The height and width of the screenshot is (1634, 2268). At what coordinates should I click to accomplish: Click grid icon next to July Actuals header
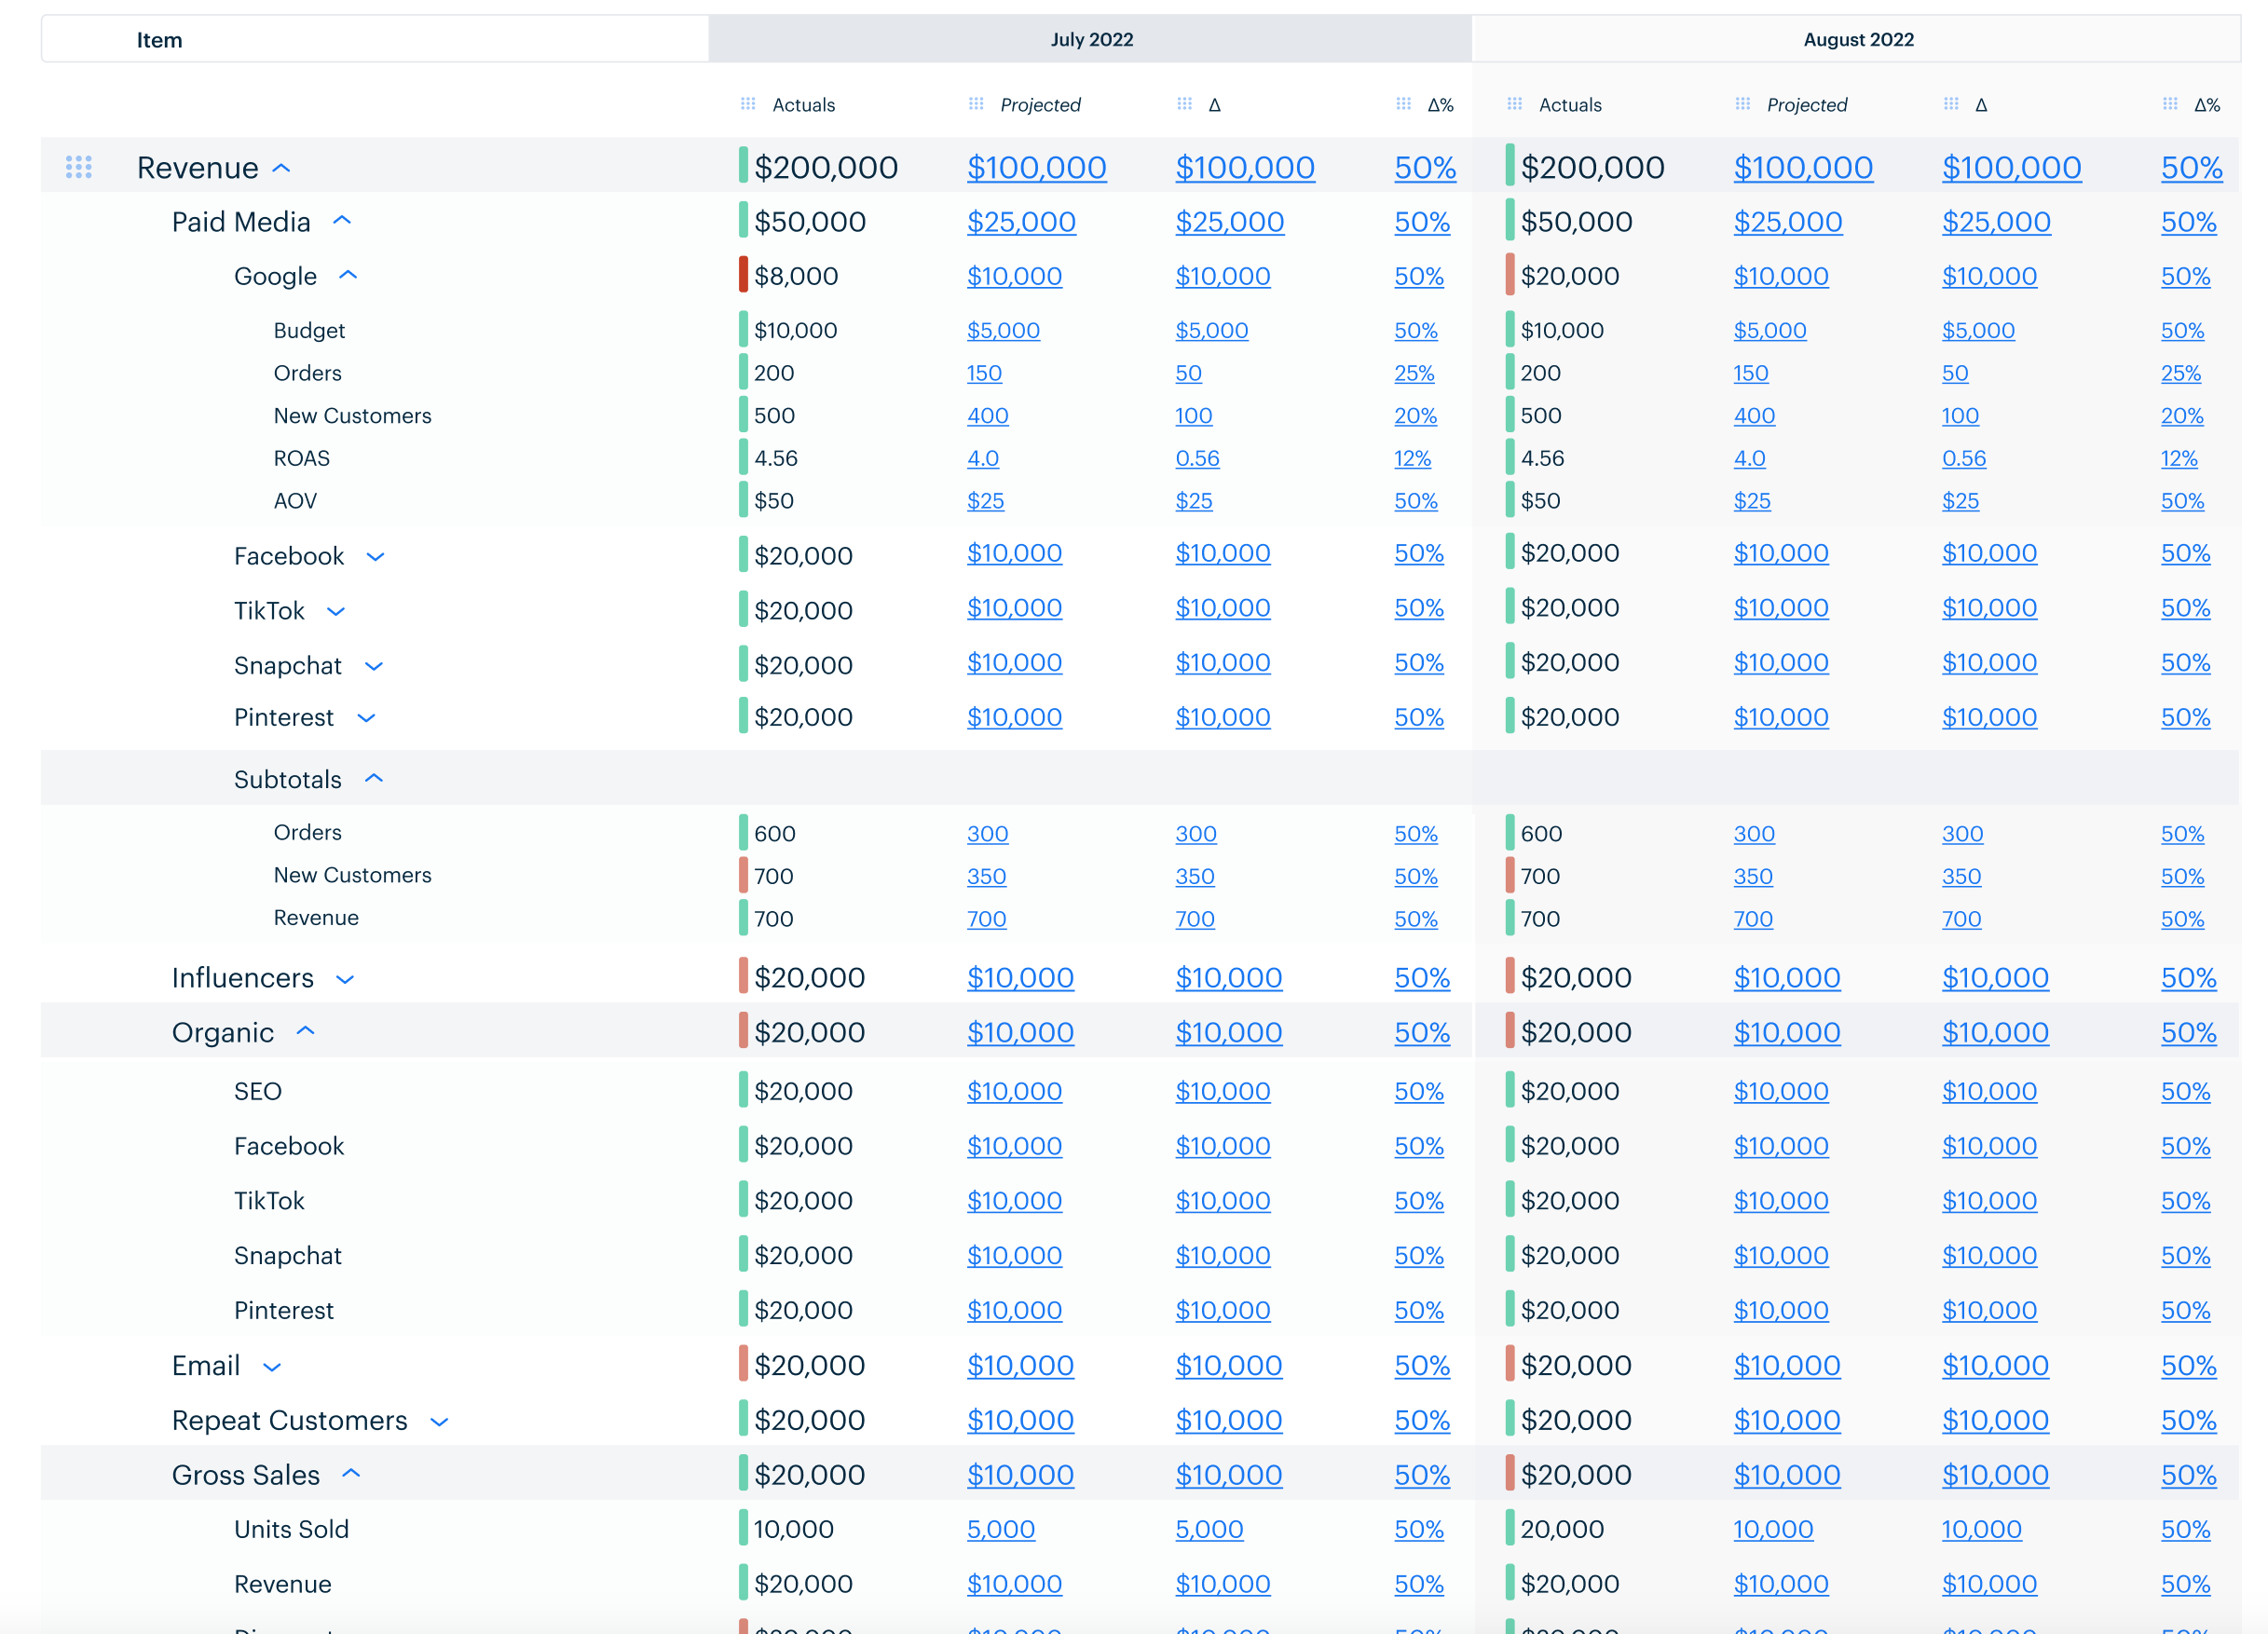coord(748,104)
